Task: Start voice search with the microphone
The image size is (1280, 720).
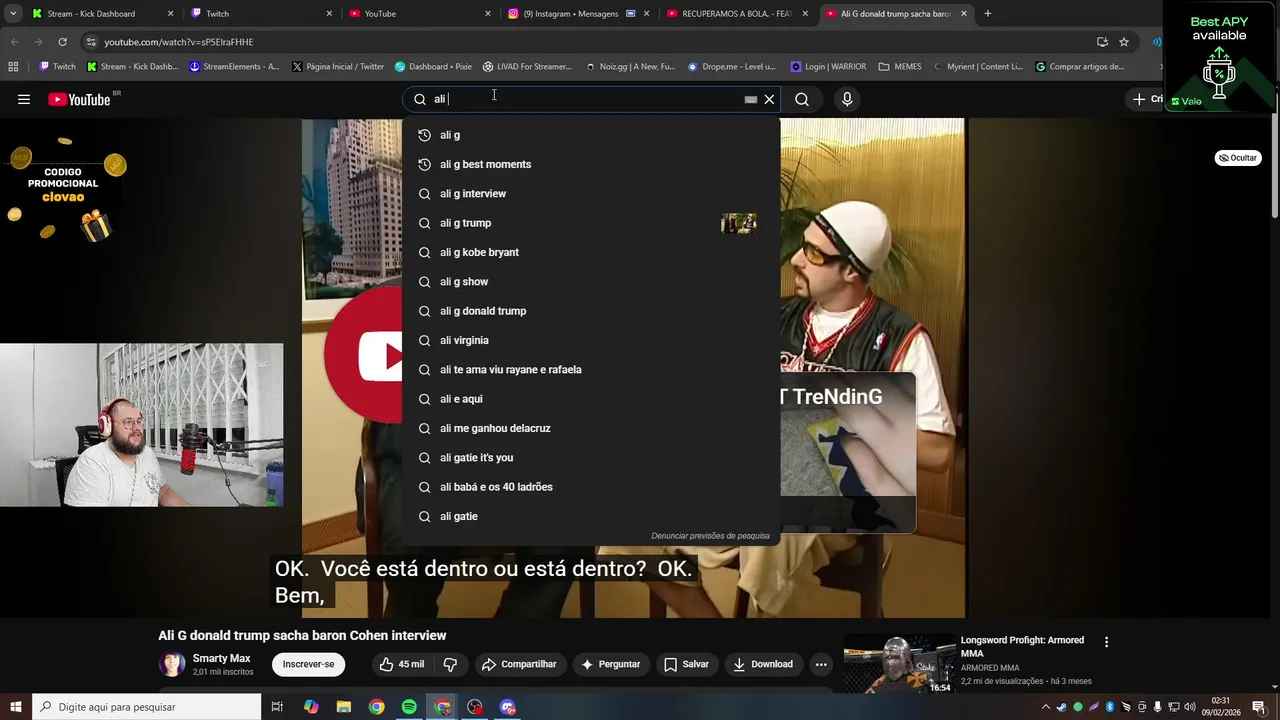Action: click(x=847, y=99)
